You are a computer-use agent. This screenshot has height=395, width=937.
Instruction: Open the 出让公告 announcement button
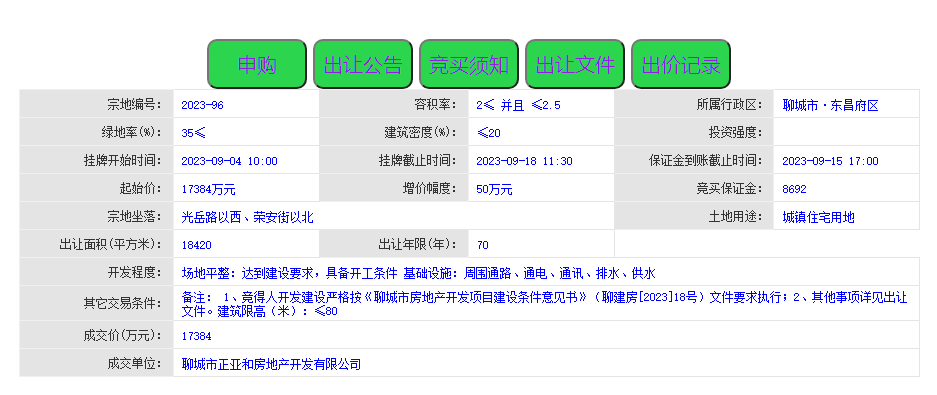point(363,65)
